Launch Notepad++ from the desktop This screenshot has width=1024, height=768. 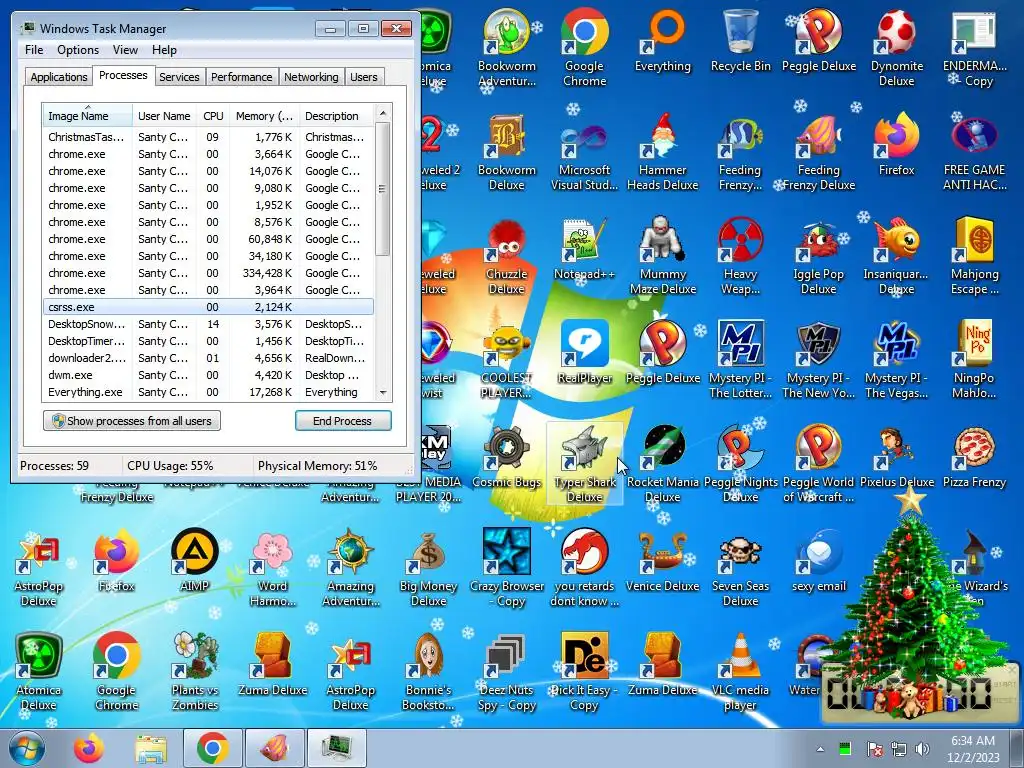click(584, 249)
